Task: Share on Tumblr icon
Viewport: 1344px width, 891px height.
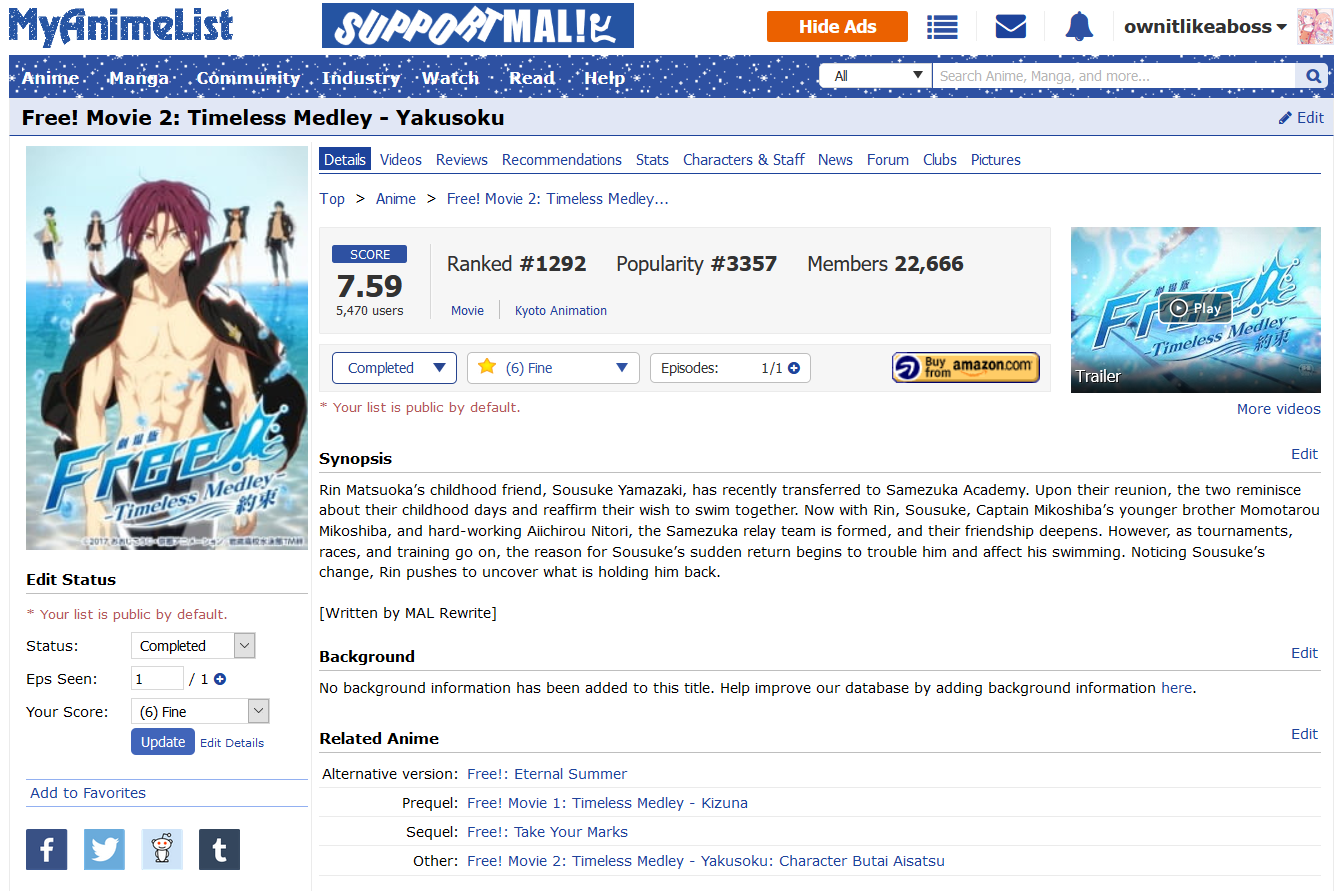Action: point(219,849)
